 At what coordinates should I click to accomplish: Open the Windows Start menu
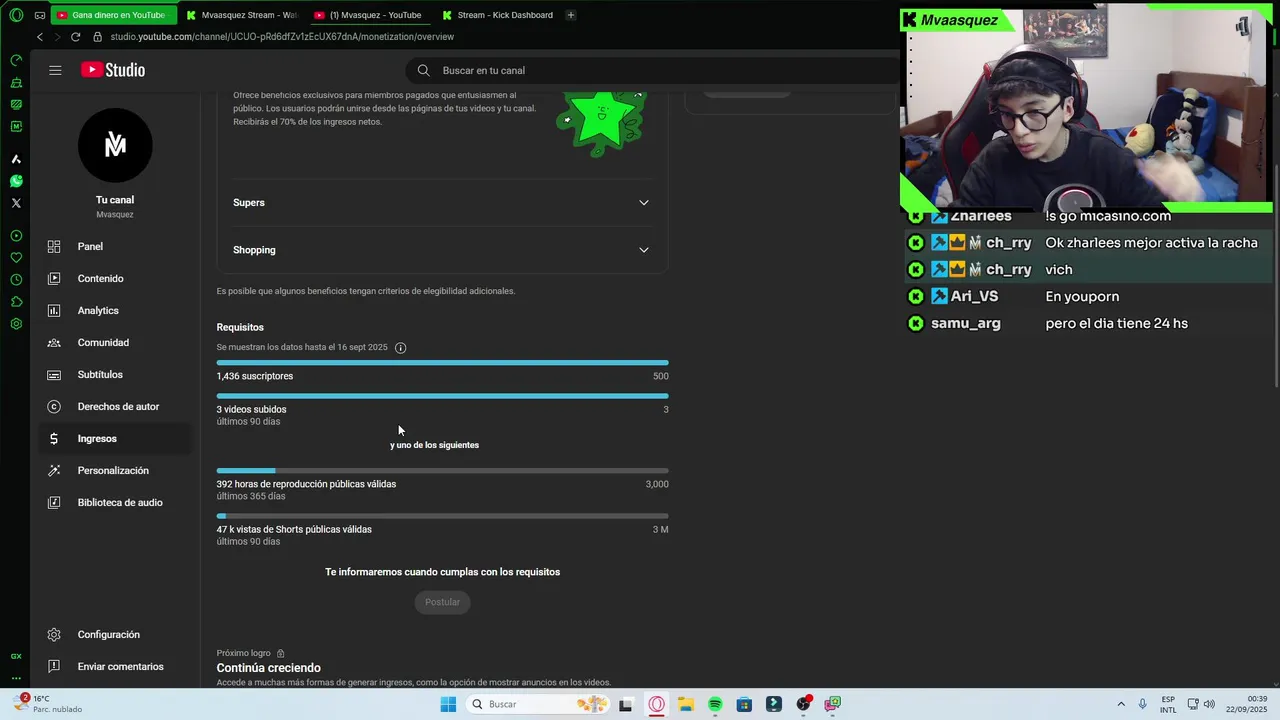pyautogui.click(x=448, y=704)
